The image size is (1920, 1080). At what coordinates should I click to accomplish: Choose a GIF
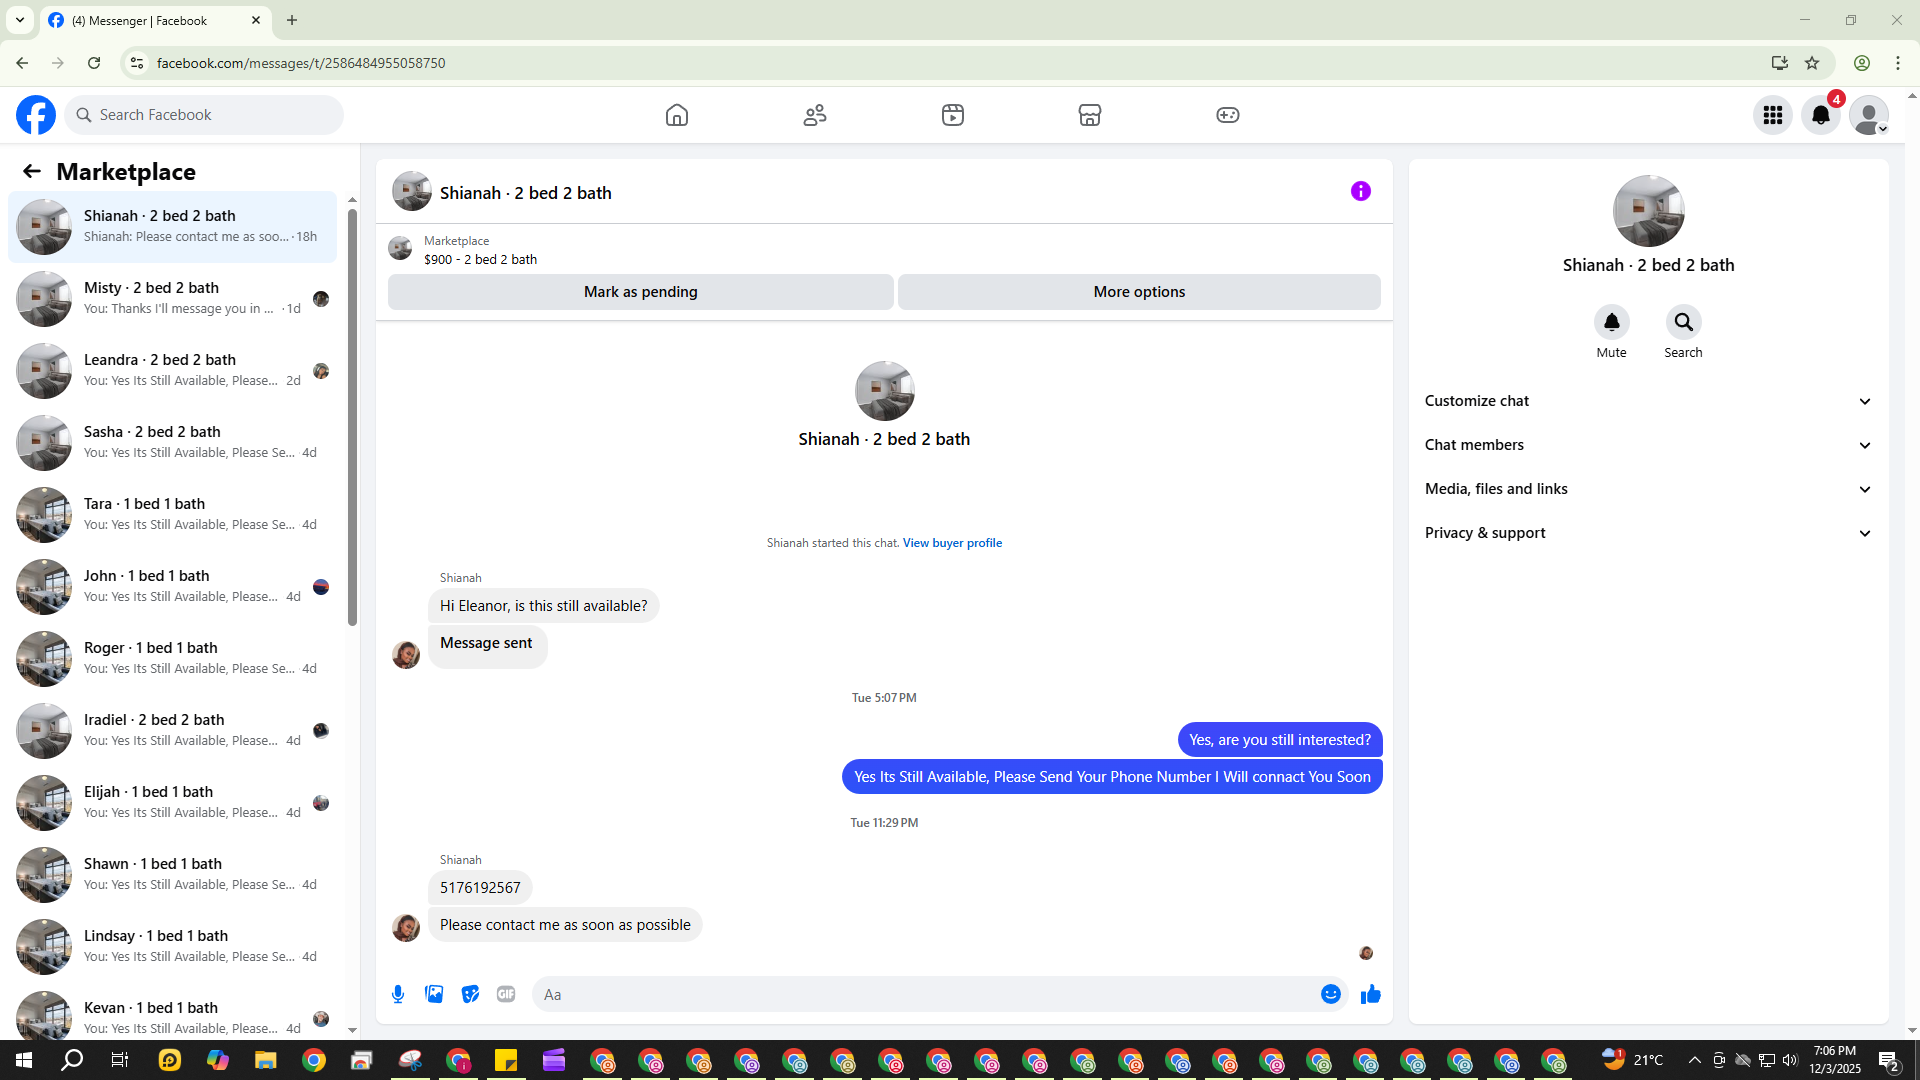(x=506, y=994)
